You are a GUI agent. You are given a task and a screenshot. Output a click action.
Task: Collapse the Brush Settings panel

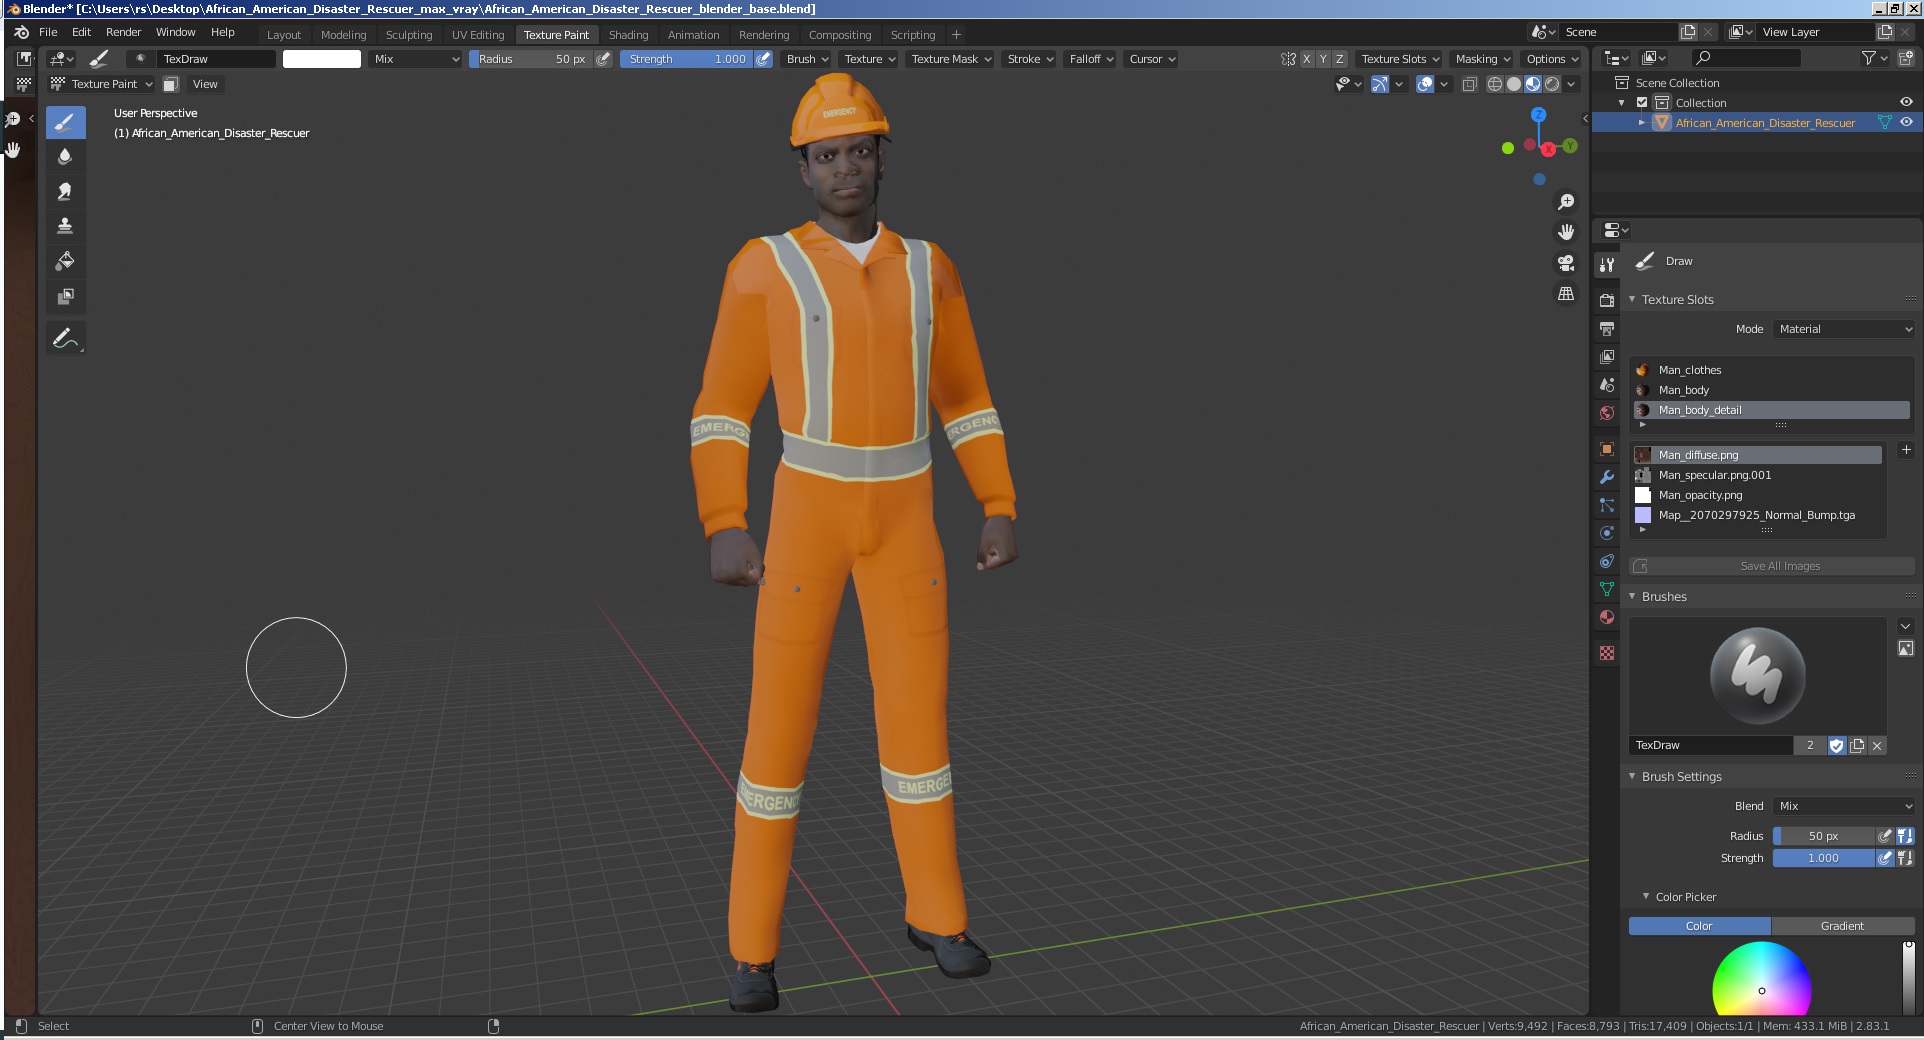click(1632, 776)
